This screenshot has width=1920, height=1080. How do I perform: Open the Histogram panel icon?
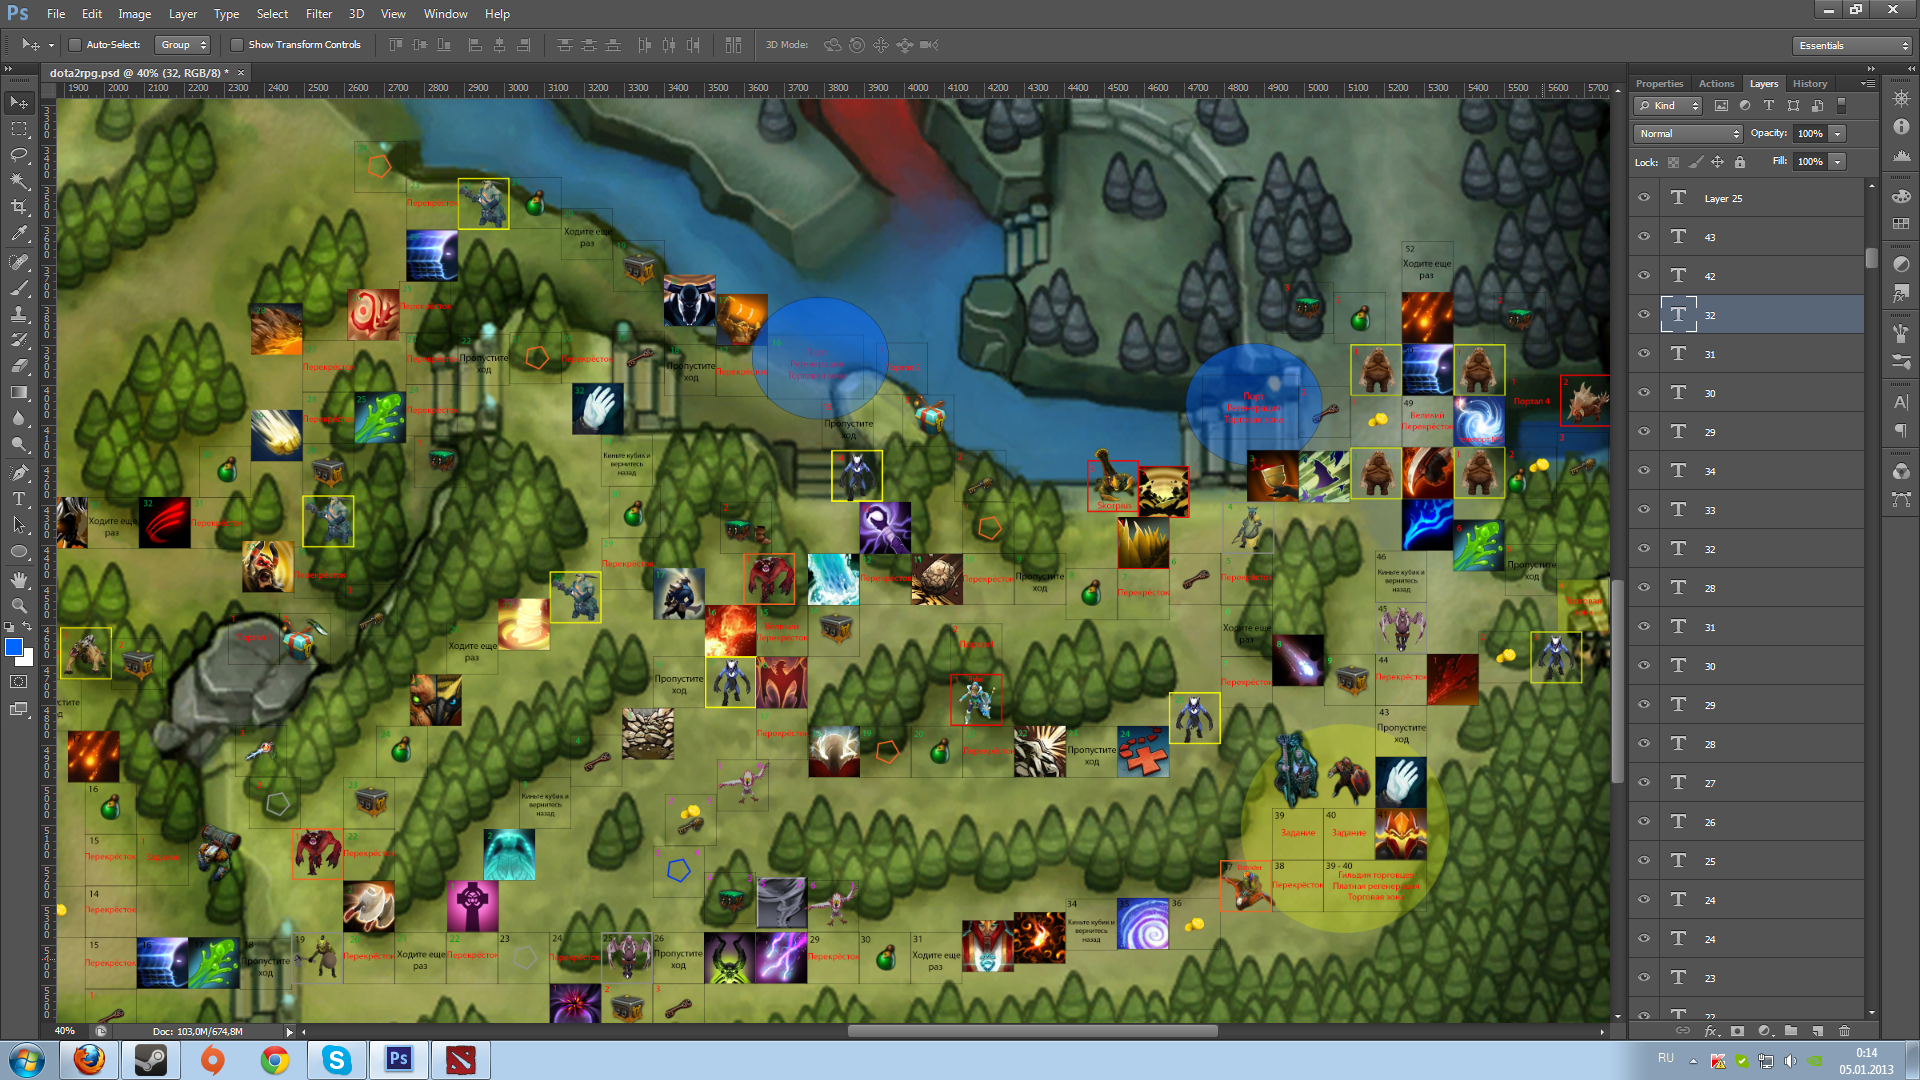coord(1901,155)
